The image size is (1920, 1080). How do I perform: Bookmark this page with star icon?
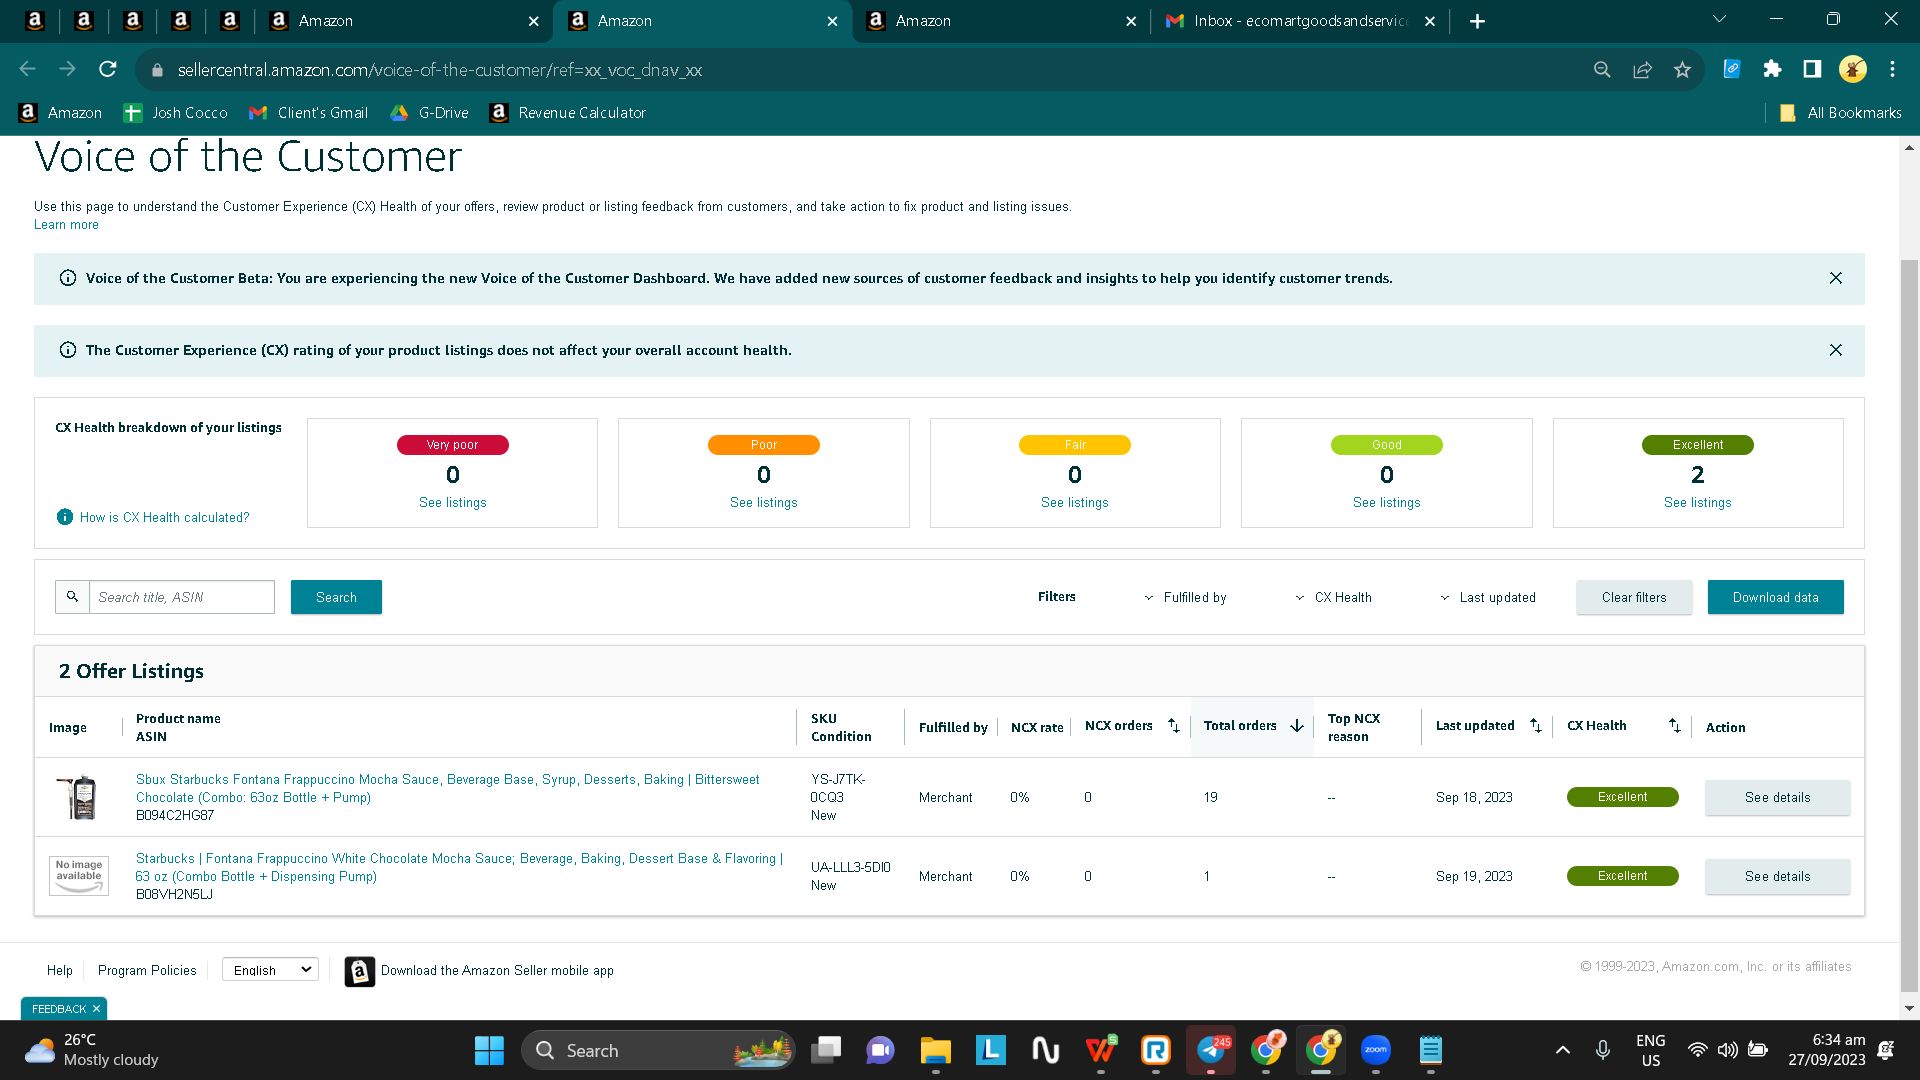1682,69
